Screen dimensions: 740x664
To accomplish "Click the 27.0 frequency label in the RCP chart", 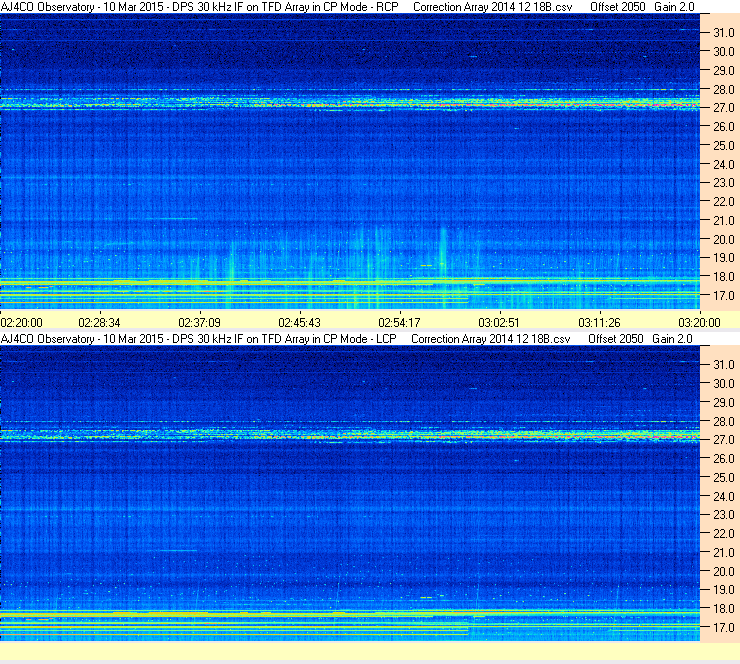I will point(724,108).
